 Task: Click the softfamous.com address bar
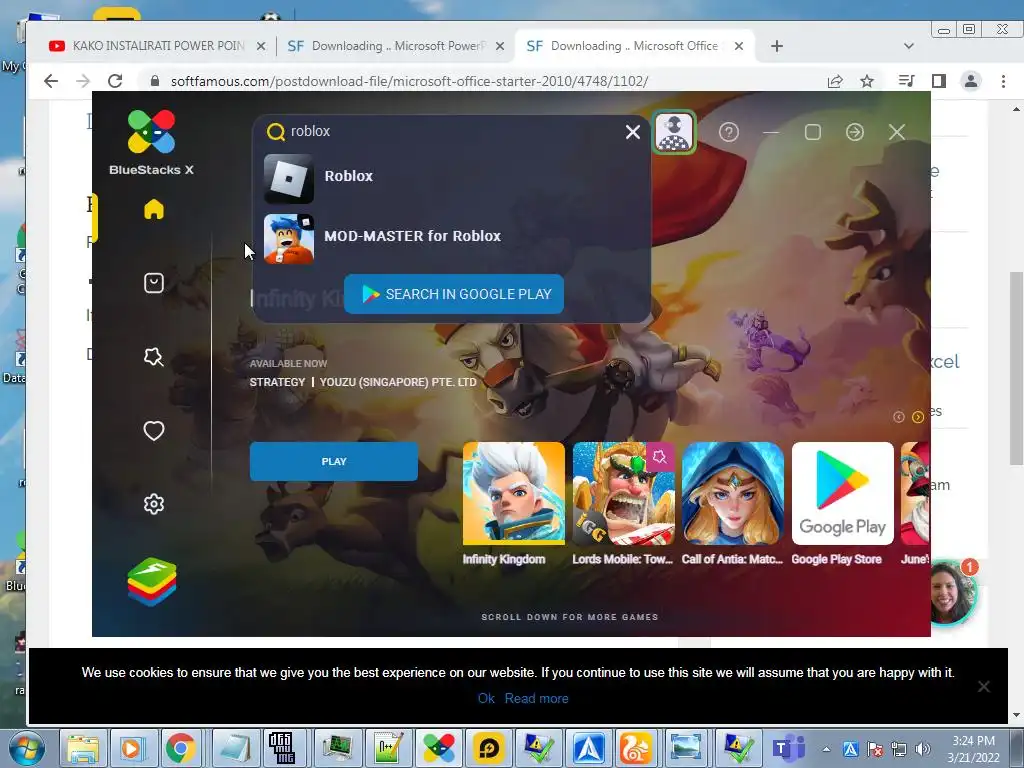point(483,81)
